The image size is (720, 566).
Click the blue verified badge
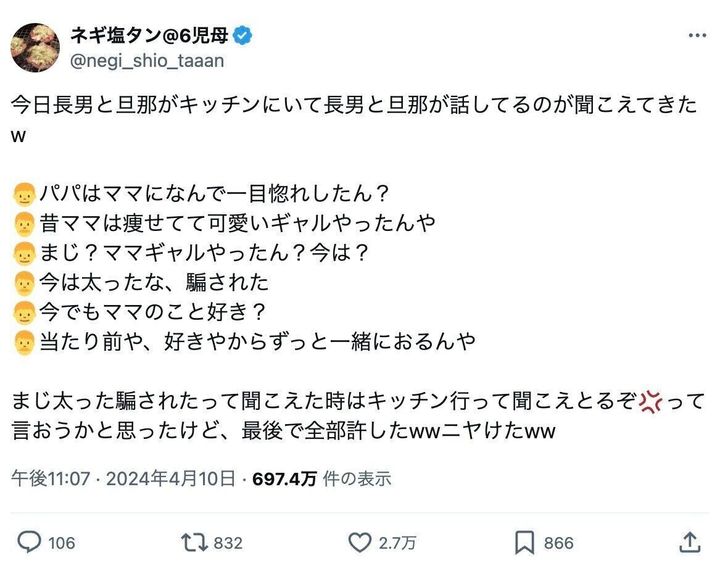(x=243, y=36)
